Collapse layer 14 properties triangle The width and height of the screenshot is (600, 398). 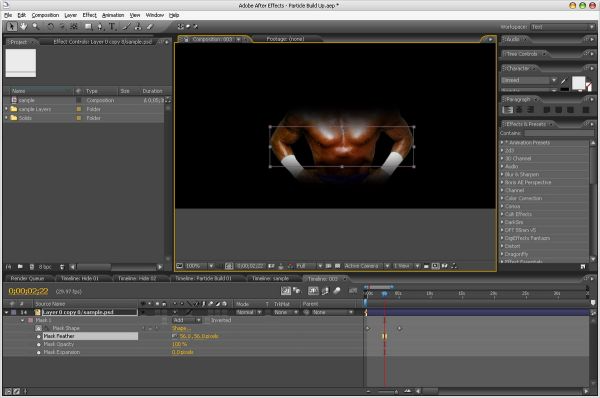point(7,312)
